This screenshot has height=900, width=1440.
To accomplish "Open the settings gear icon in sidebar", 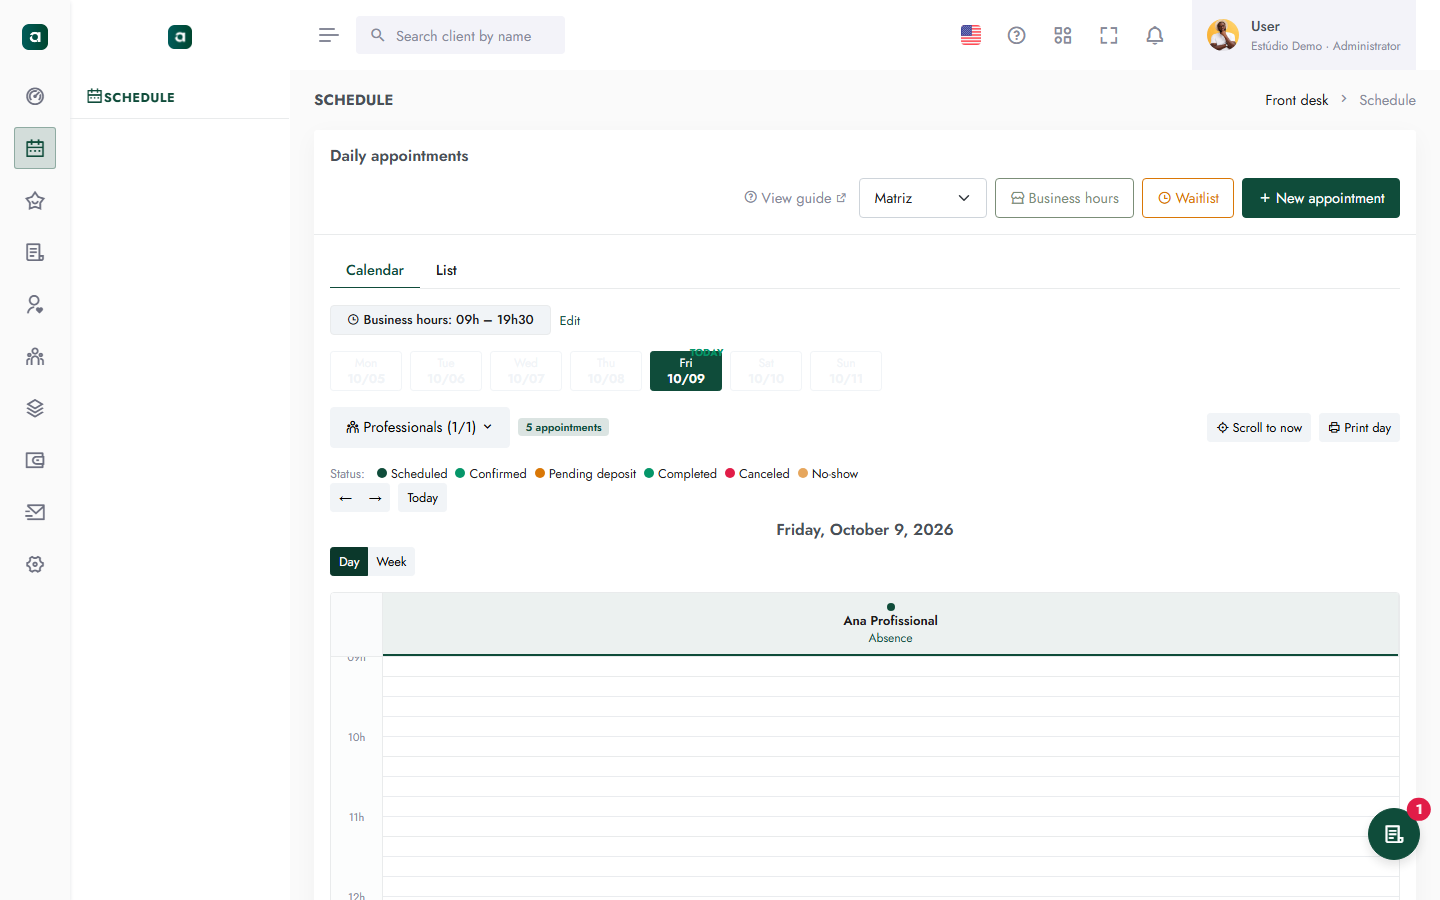I will click(x=35, y=565).
